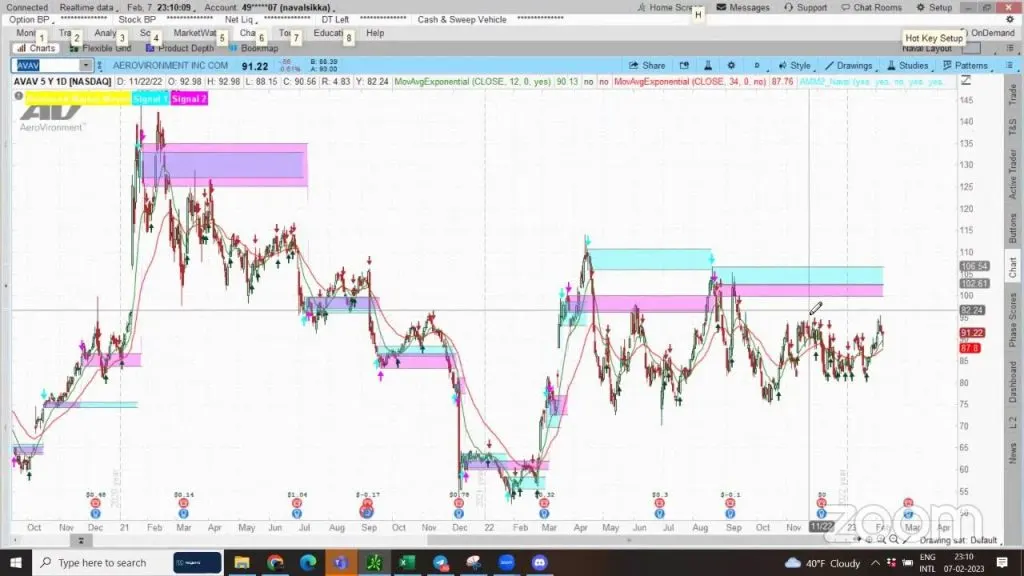The height and width of the screenshot is (576, 1024).
Task: Click the flask Edit Studies icon
Action: coord(707,65)
